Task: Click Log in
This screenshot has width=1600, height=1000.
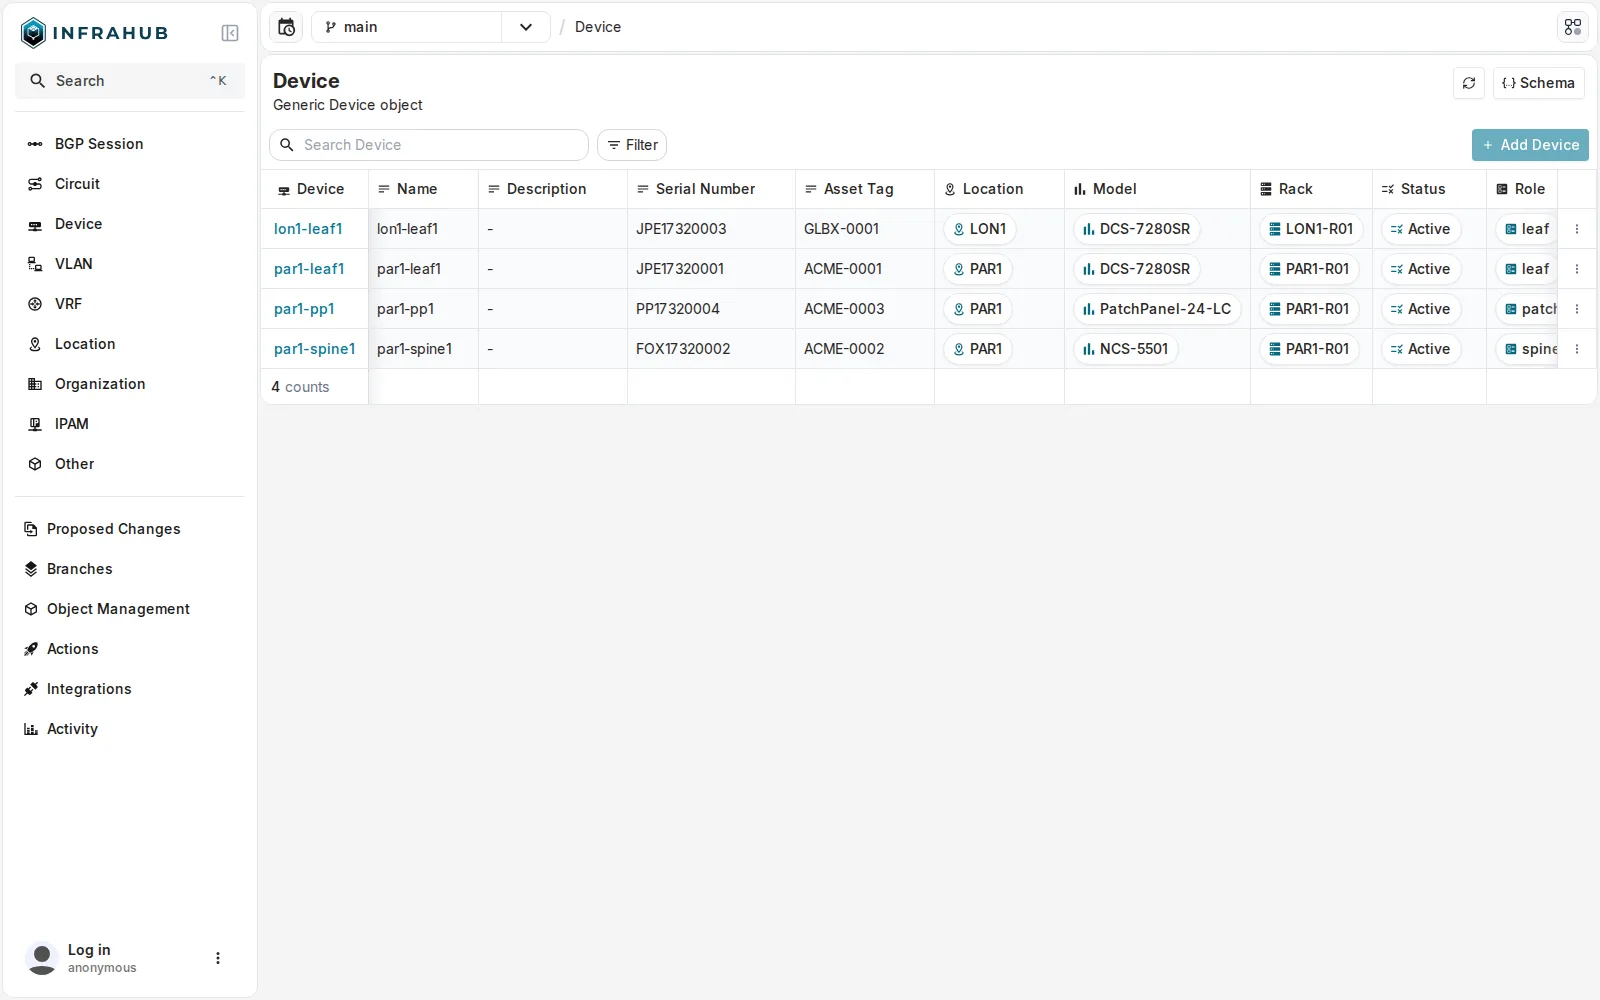Action: click(x=89, y=950)
